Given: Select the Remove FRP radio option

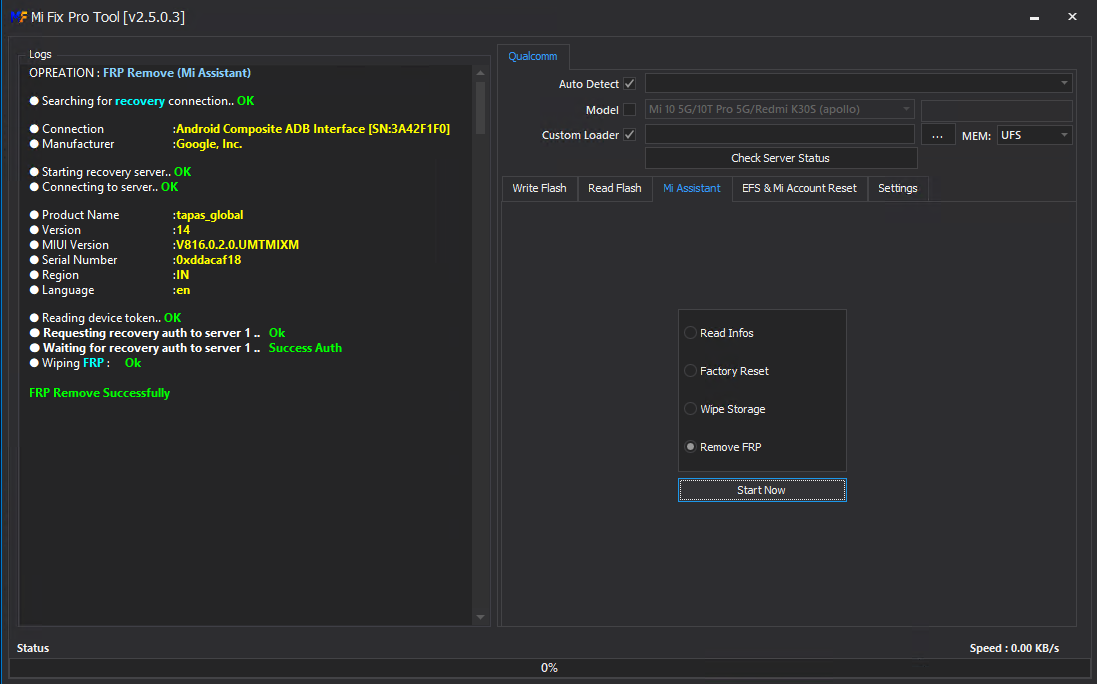Looking at the screenshot, I should [x=690, y=446].
